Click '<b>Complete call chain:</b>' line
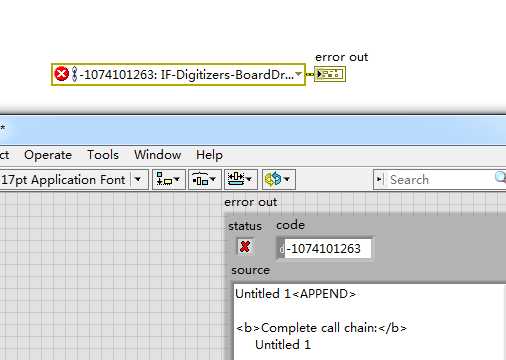 [x=321, y=328]
